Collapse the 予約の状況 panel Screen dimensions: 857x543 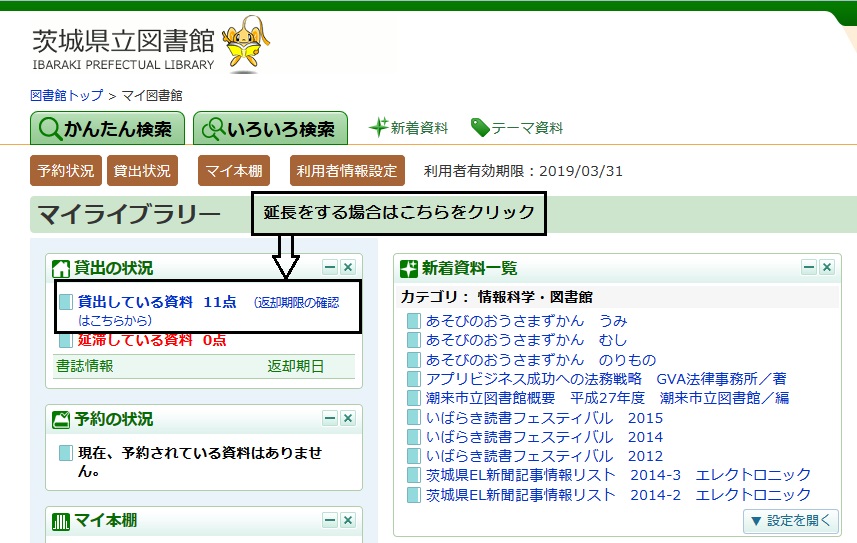coord(330,418)
